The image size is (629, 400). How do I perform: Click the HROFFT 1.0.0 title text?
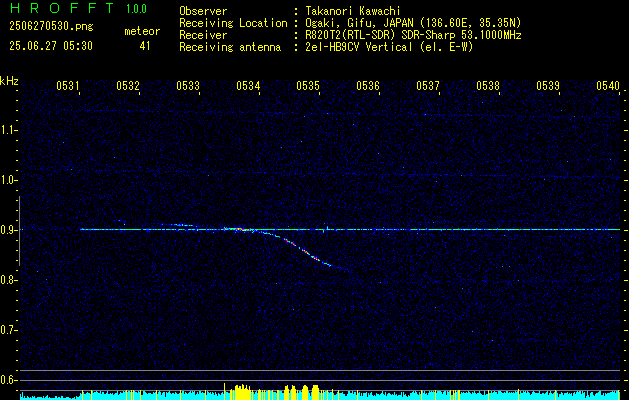pyautogui.click(x=79, y=8)
